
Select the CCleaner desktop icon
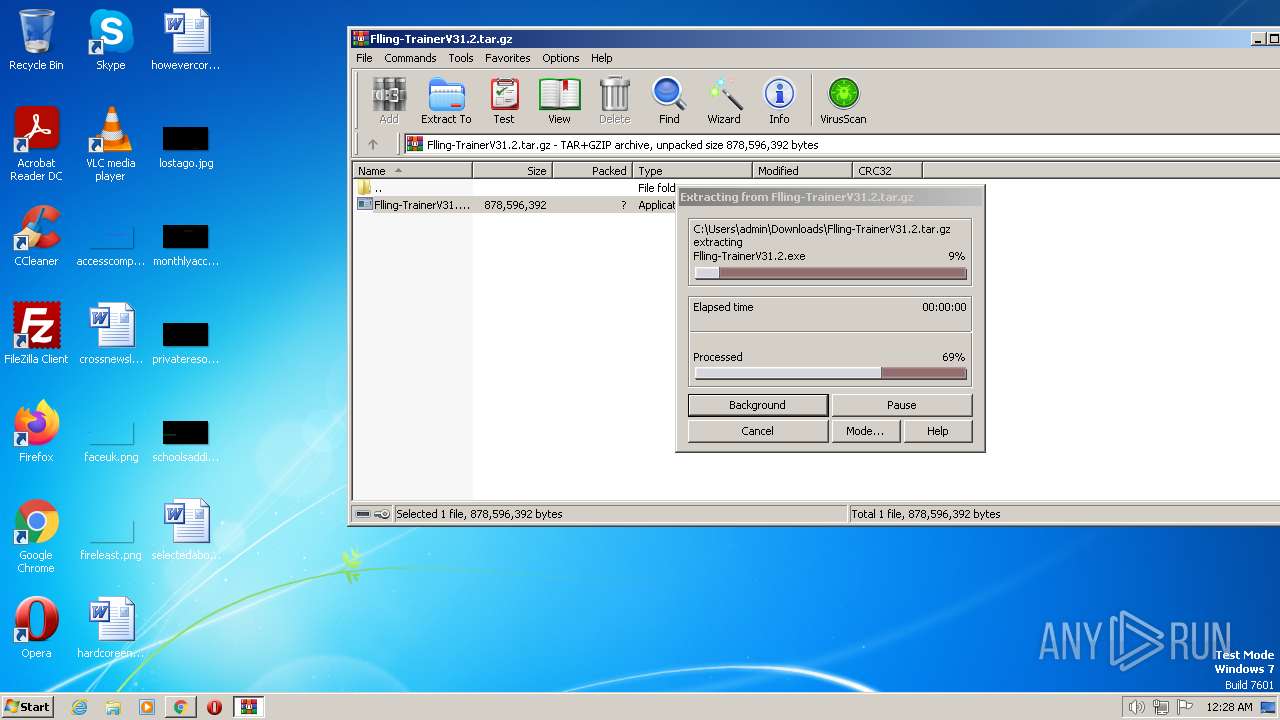pyautogui.click(x=36, y=237)
